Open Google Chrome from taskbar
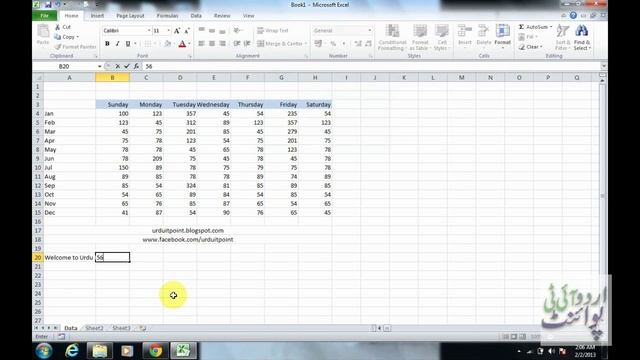 click(155, 351)
